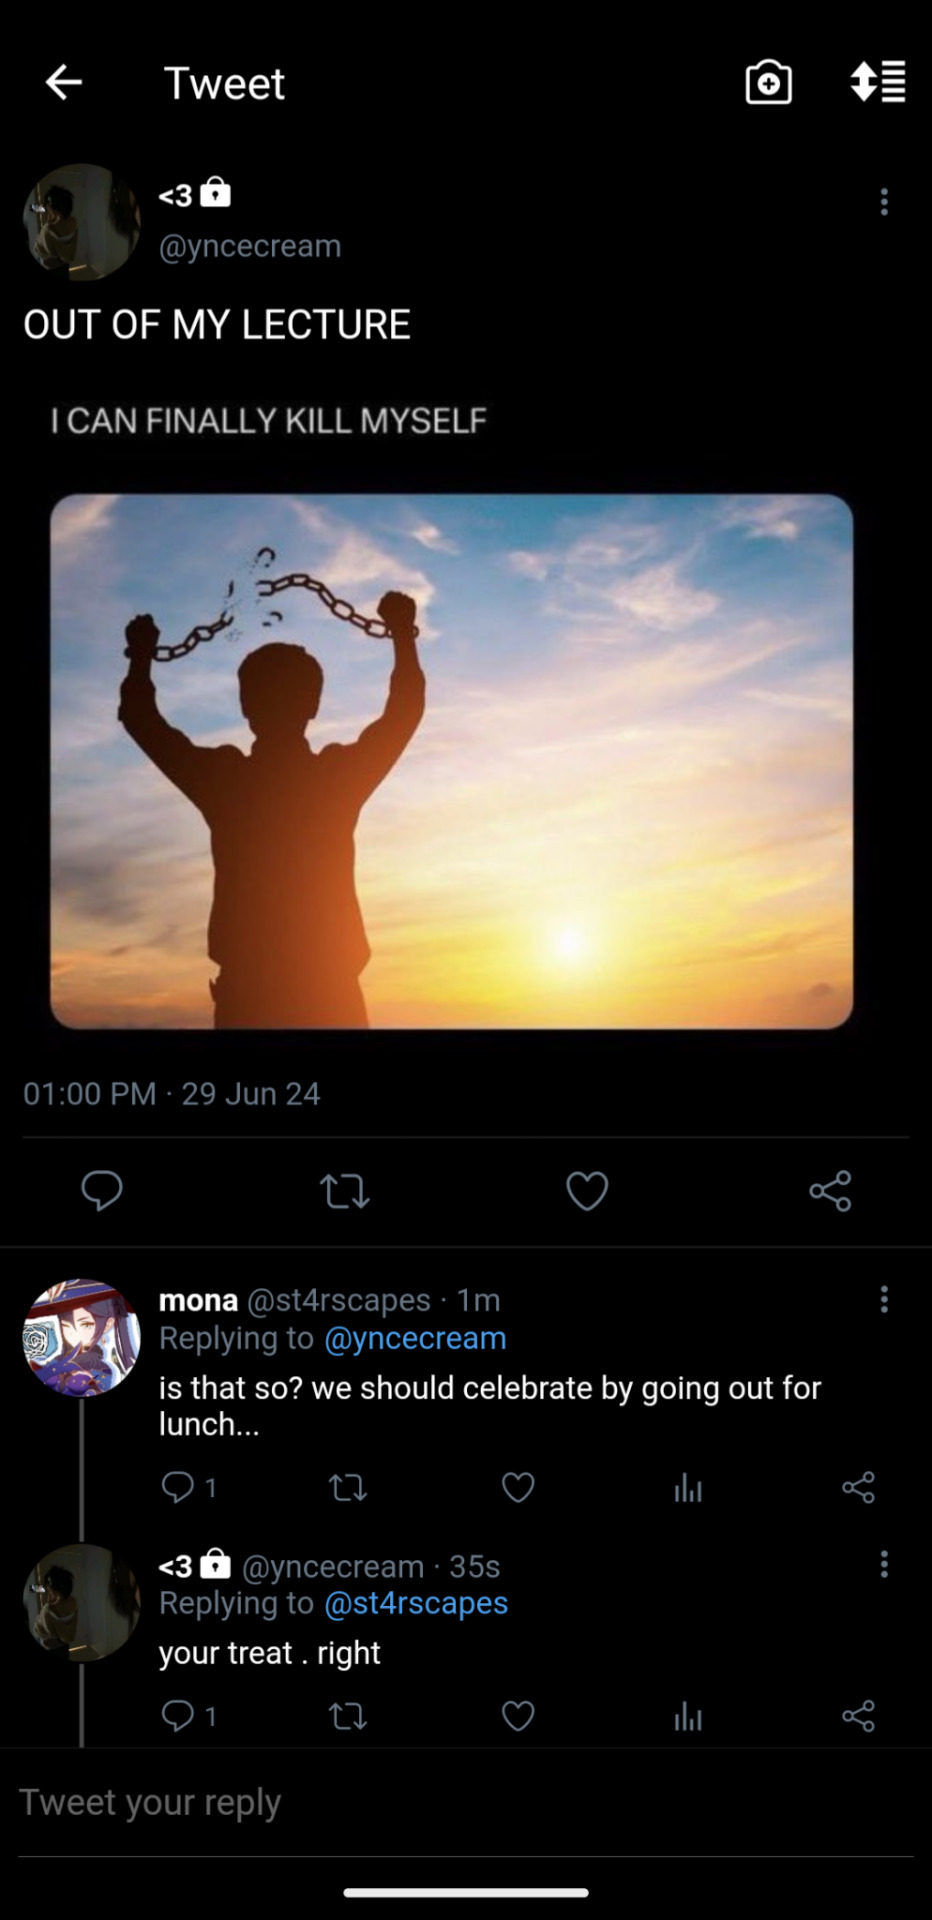
Task: Retweet the OUT OF MY LECTURE tweet
Action: 345,1191
